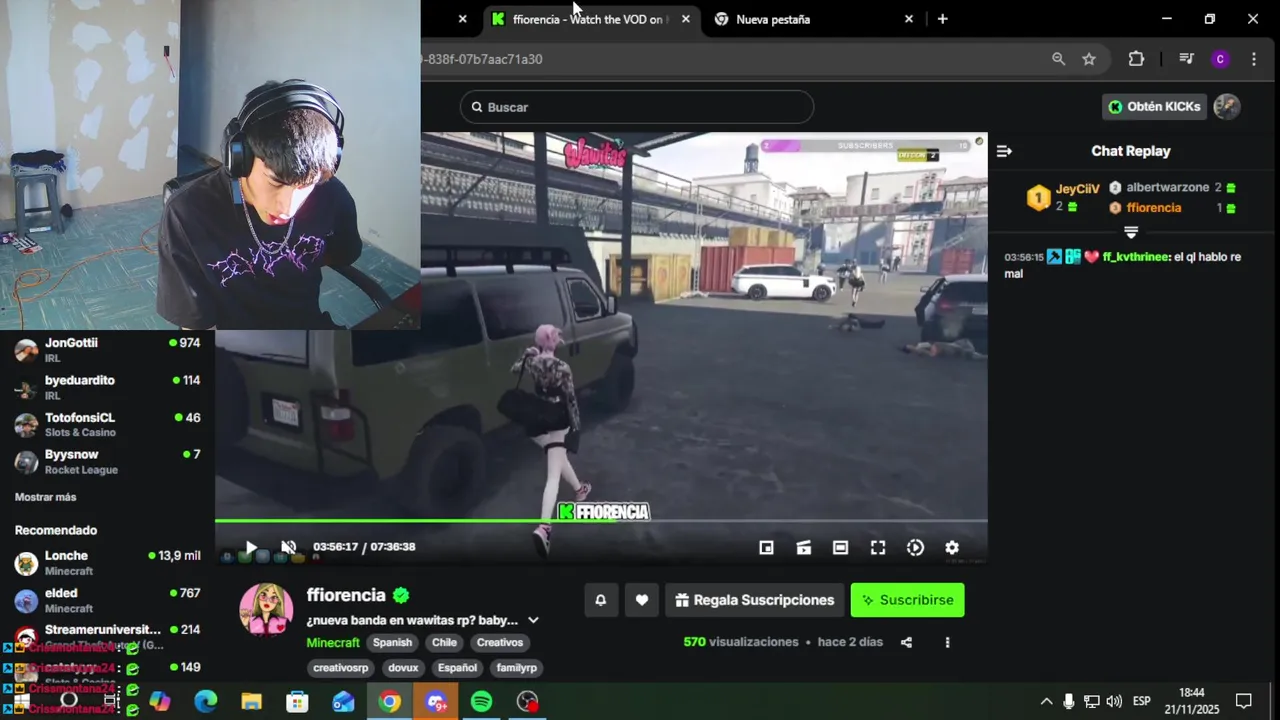Open Spotify from the taskbar

tap(481, 702)
